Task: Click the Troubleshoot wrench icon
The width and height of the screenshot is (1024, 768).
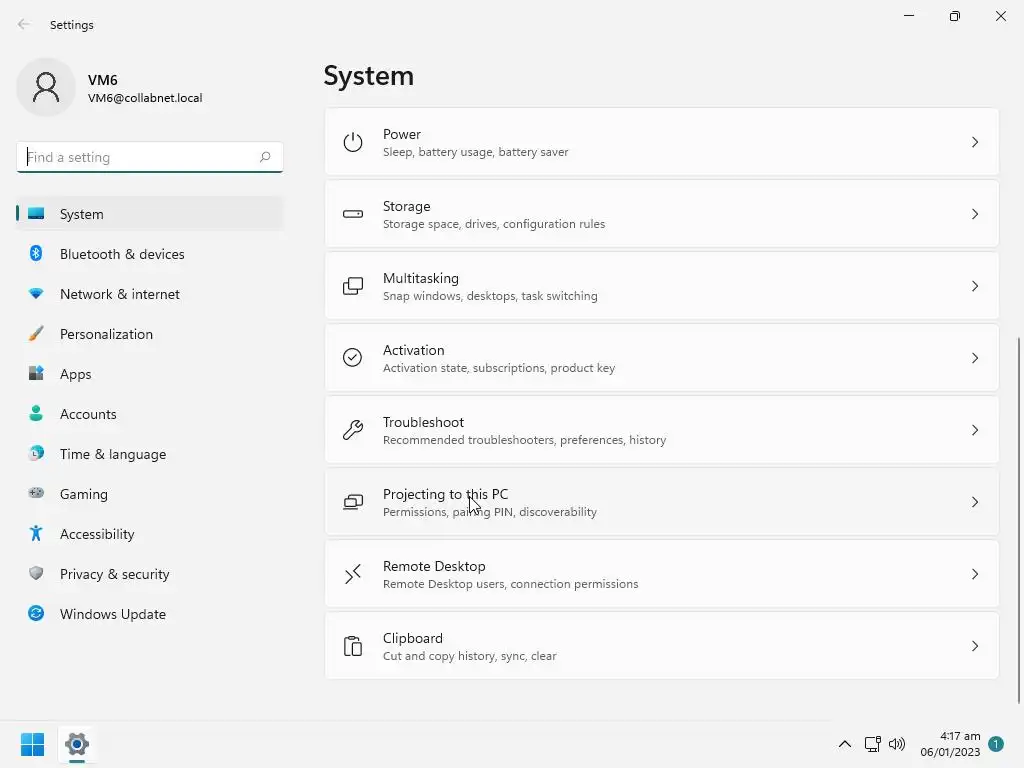Action: [353, 430]
